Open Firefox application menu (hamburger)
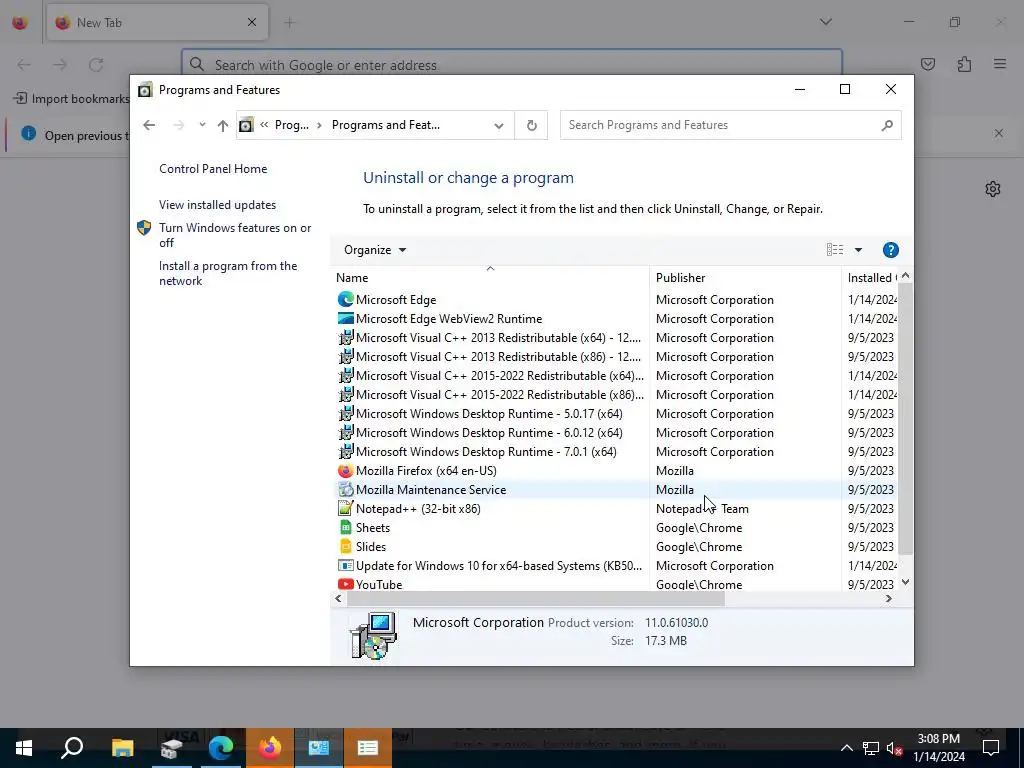 (x=1000, y=64)
